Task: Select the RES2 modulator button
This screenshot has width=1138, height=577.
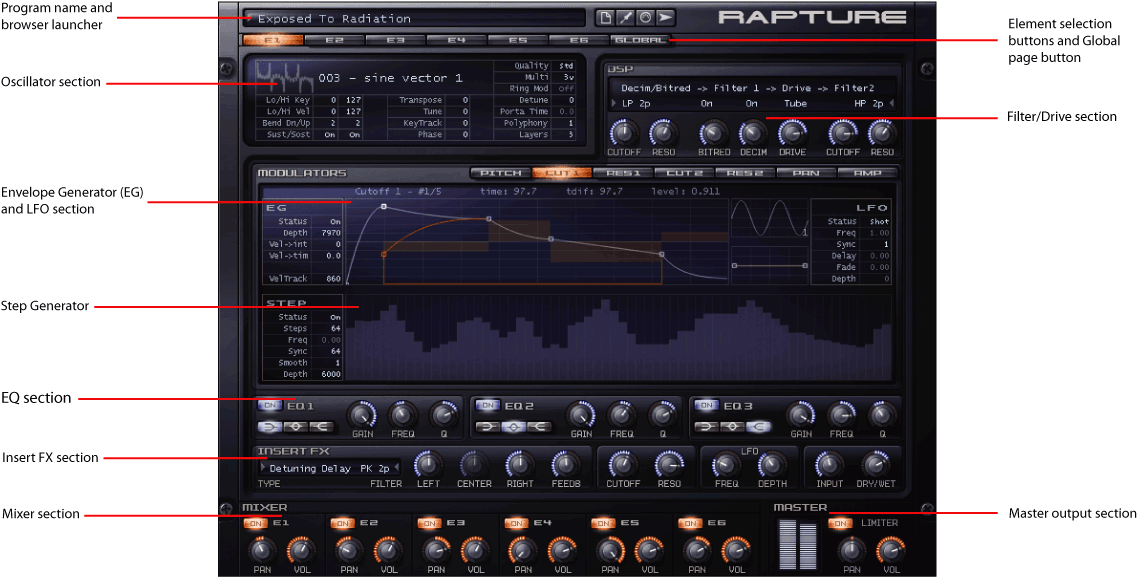Action: [x=745, y=173]
